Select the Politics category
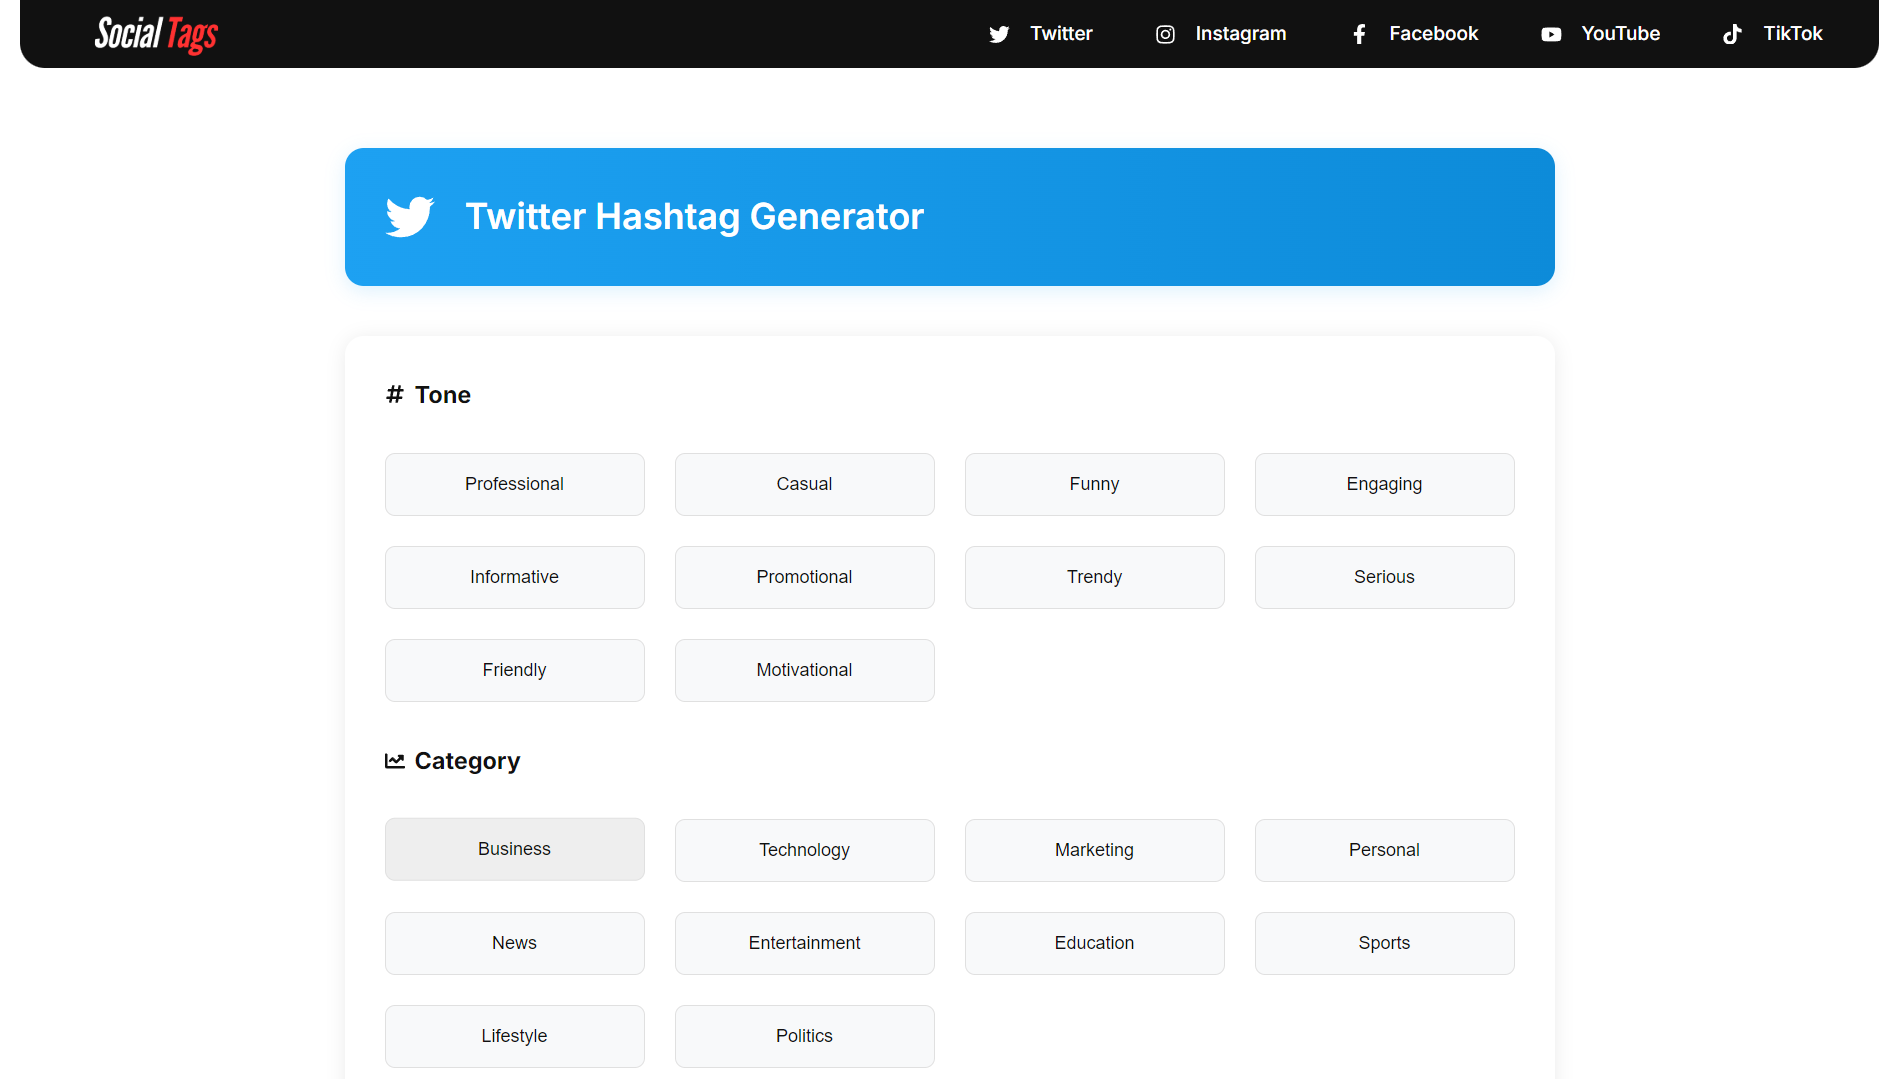Viewport: 1896px width, 1079px height. coord(805,1037)
